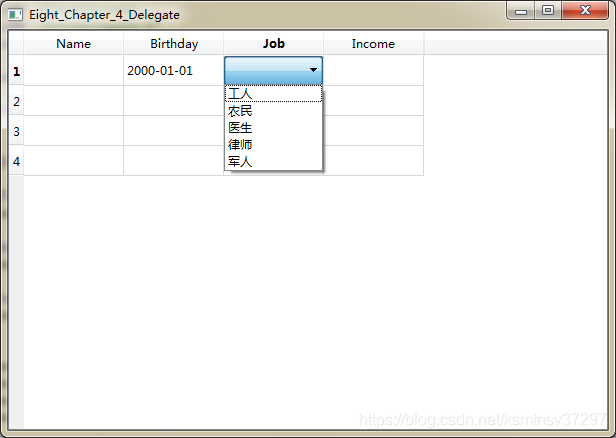
Task: Select the Name cell in row 1
Action: pos(73,71)
